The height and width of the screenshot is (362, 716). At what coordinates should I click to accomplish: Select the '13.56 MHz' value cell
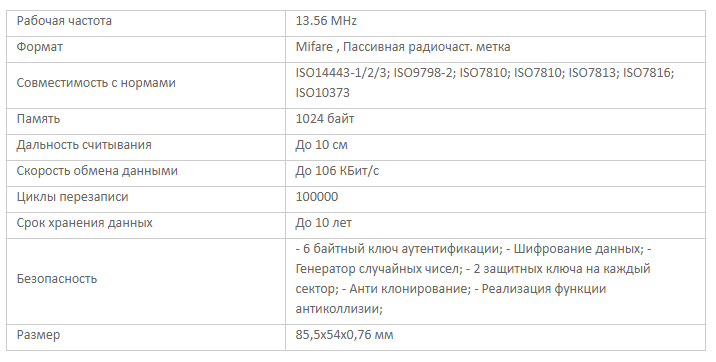click(495, 21)
